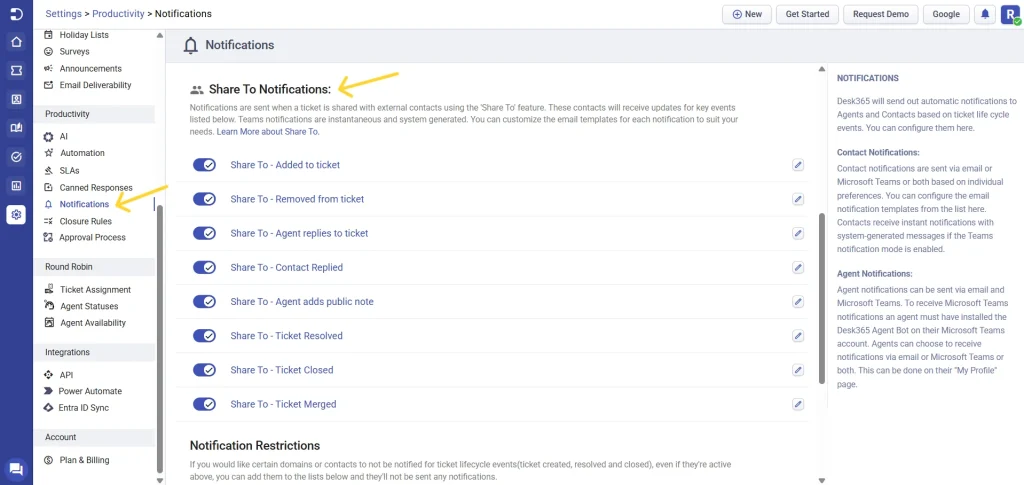Follow the Learn More about Share To link
Screen dimensions: 1024x485
pos(268,132)
